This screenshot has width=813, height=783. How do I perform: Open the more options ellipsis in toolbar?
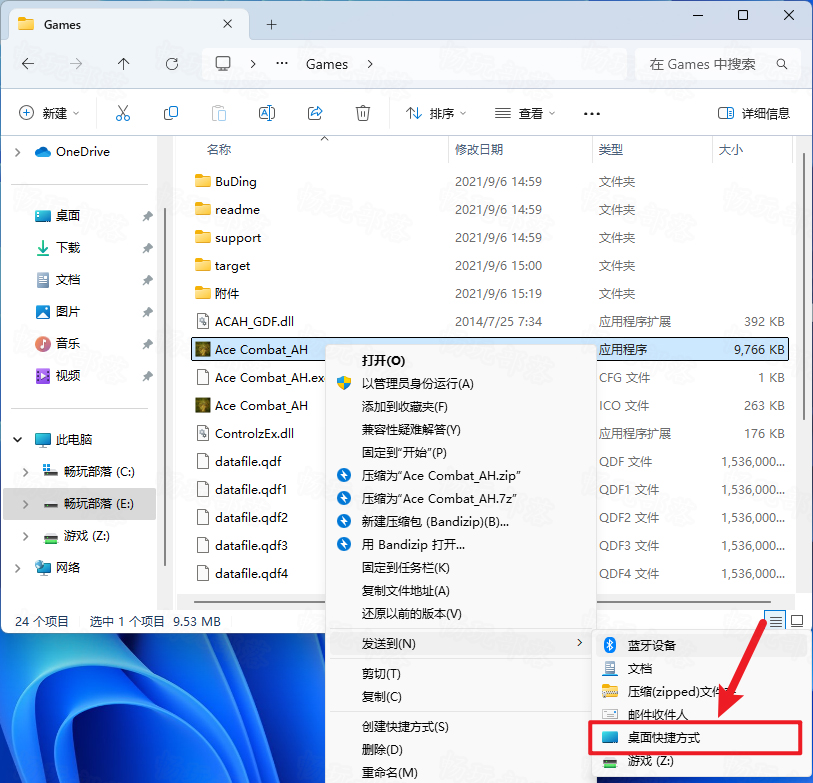(592, 114)
